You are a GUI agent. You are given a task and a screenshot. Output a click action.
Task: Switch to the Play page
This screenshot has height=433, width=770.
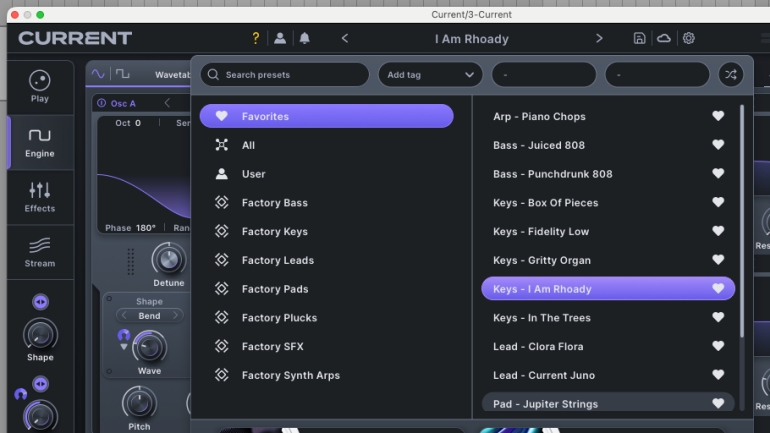pyautogui.click(x=40, y=87)
